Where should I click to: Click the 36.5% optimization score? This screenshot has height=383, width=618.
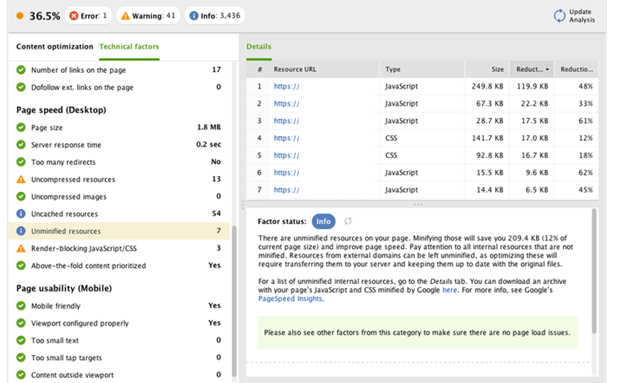pos(45,16)
